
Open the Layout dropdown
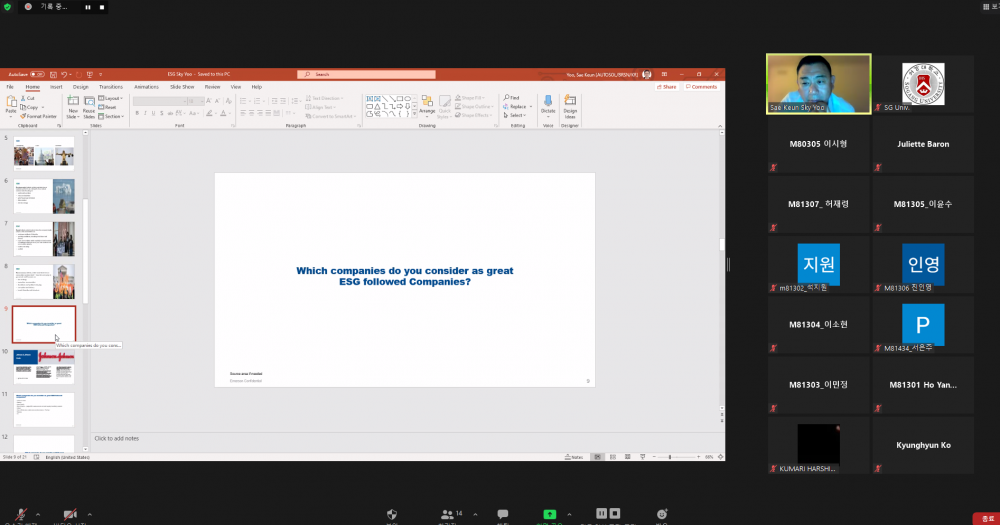point(111,98)
